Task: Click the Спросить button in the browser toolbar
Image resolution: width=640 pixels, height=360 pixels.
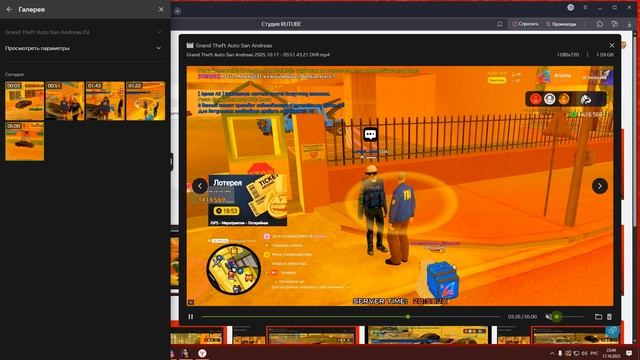Action: 525,24
